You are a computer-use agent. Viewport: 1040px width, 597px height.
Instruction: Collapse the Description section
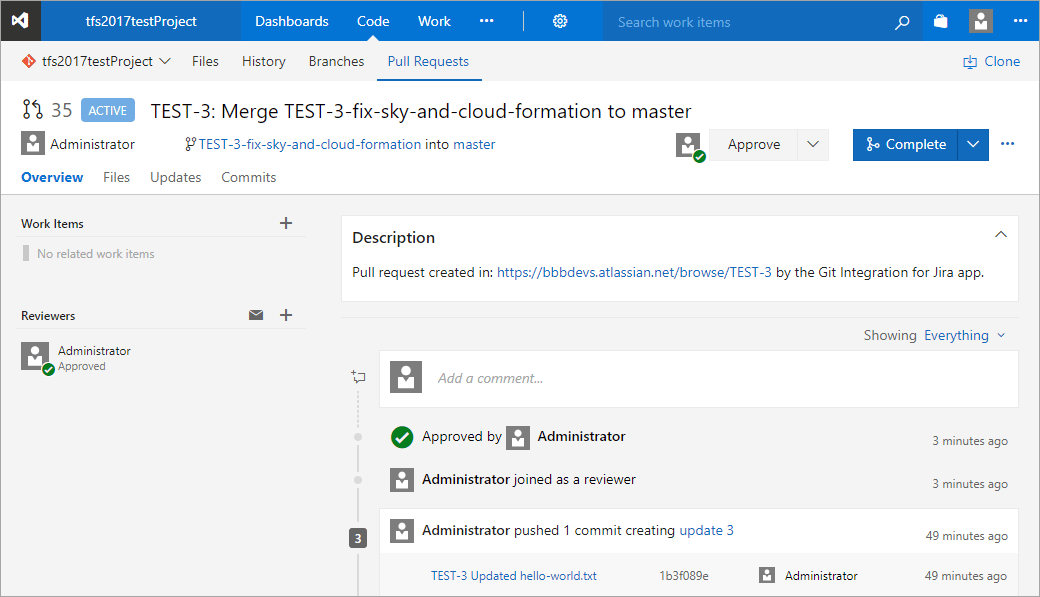[1001, 234]
